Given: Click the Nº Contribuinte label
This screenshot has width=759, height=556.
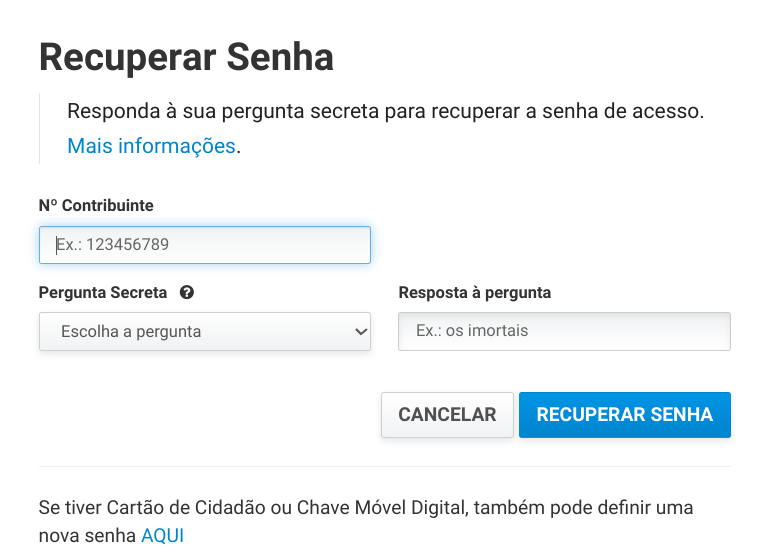Looking at the screenshot, I should coord(96,205).
